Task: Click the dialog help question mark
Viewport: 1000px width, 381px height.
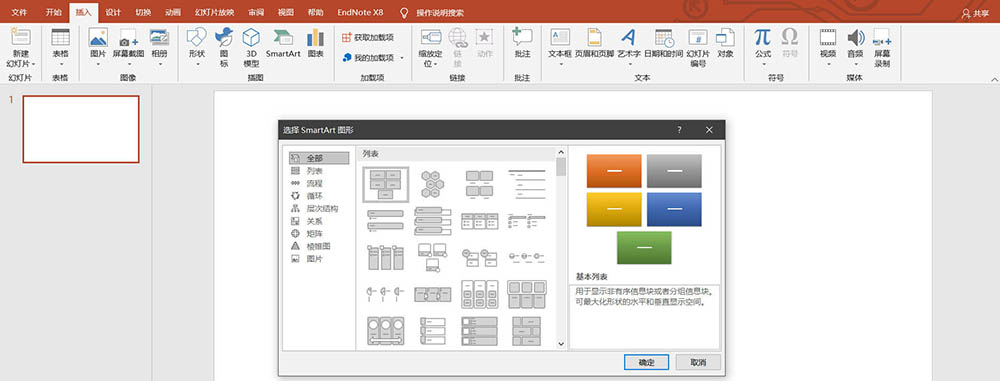Action: tap(679, 130)
